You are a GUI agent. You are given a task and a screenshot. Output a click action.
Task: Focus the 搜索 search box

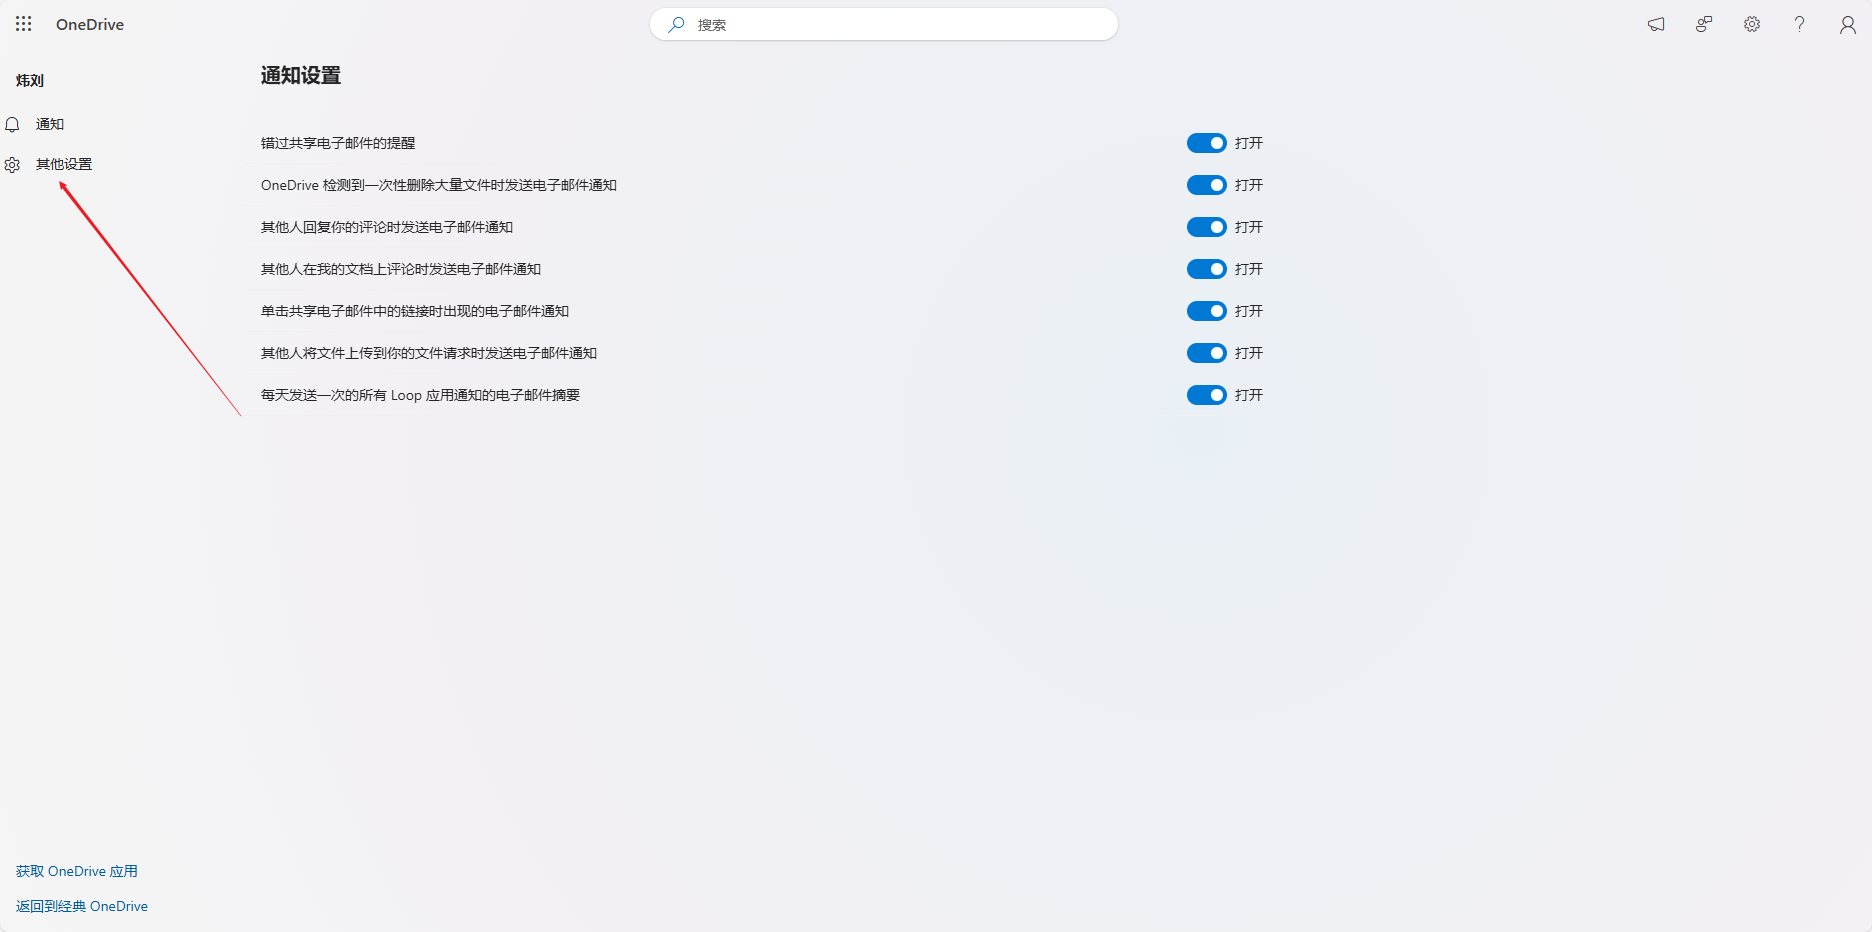[x=884, y=24]
